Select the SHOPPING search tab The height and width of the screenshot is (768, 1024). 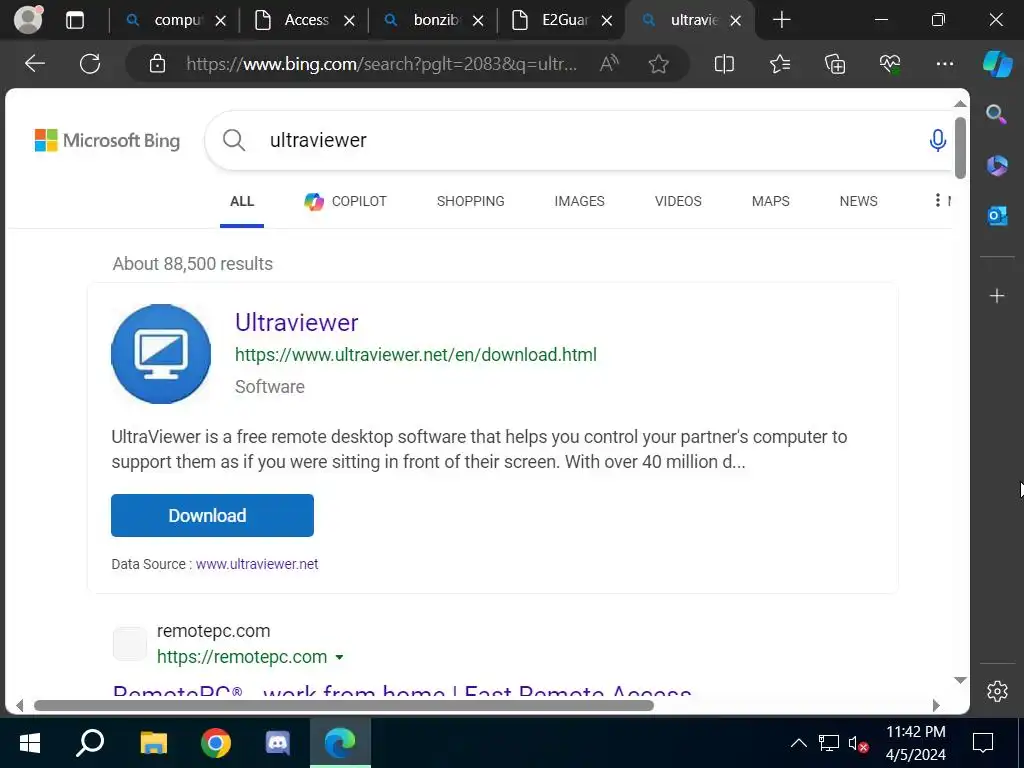[x=470, y=201]
